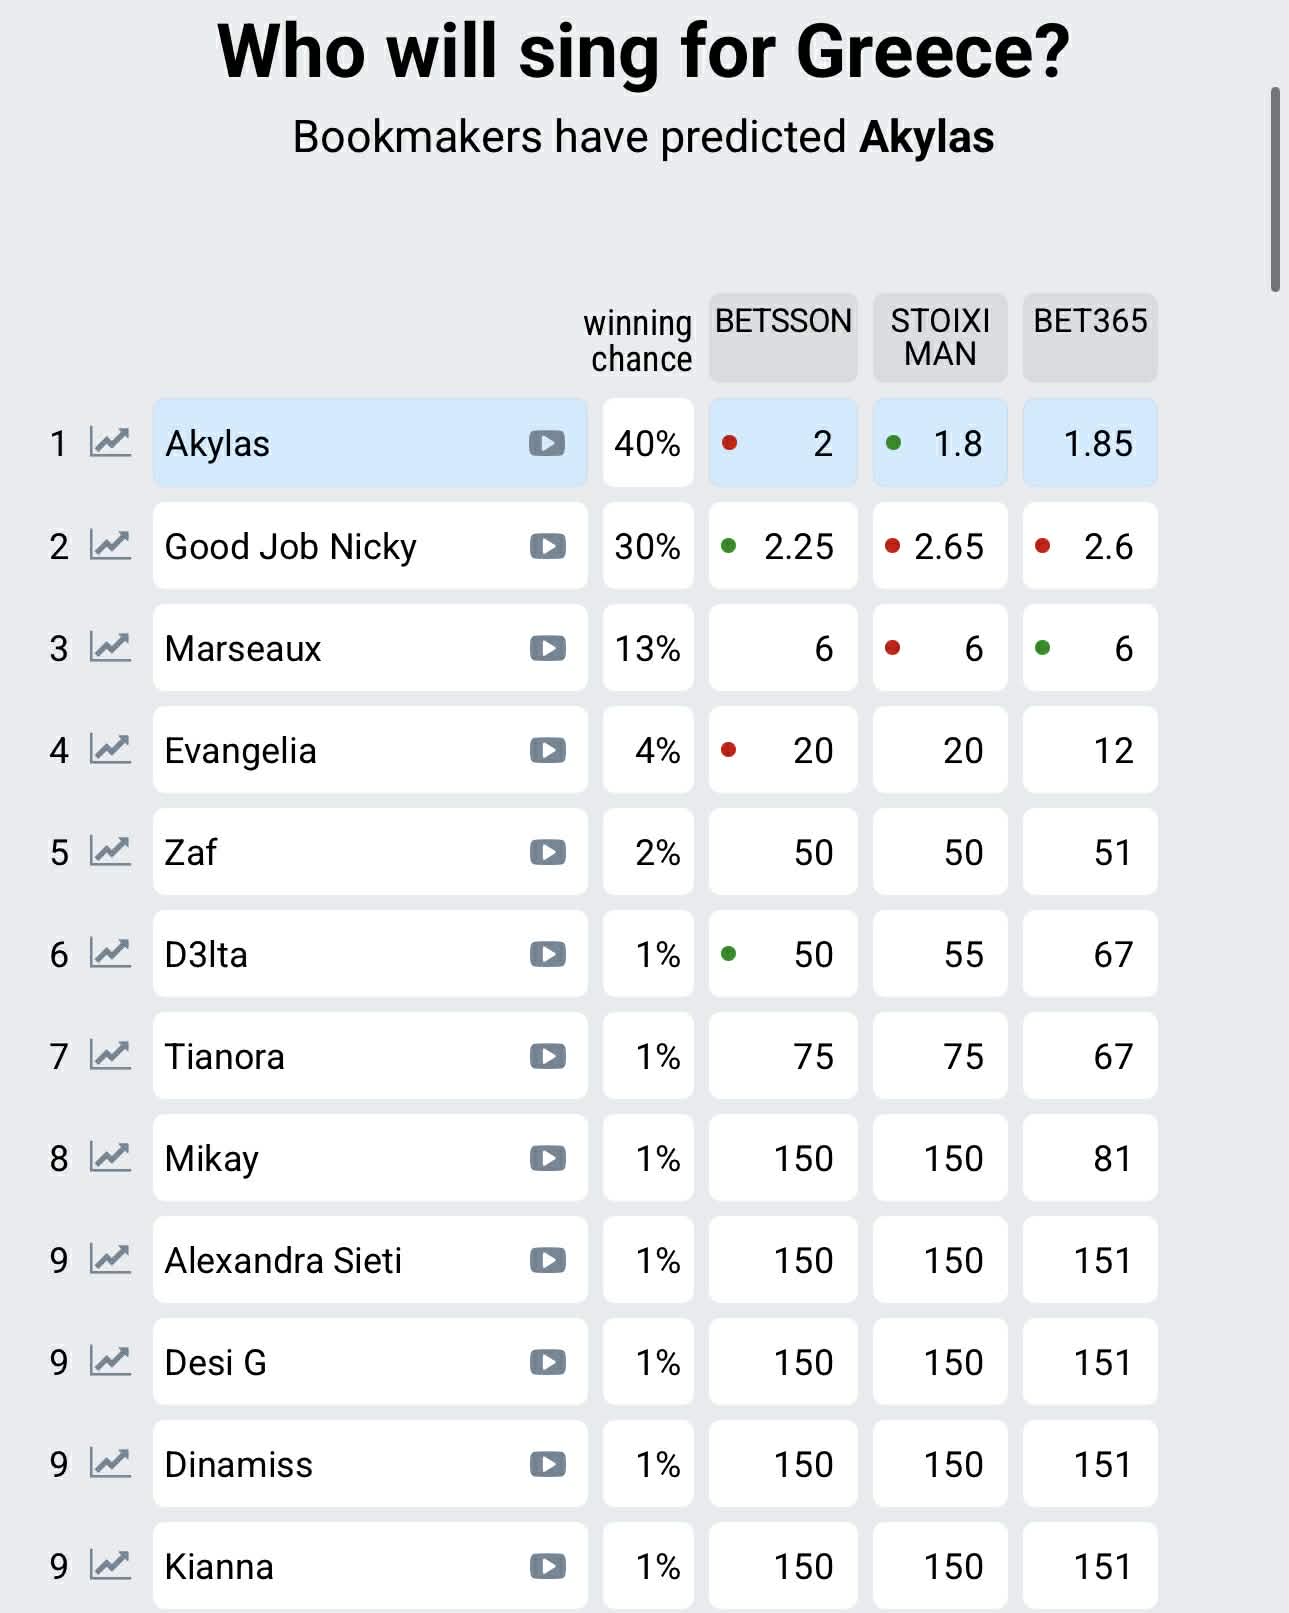Play the D3lta video icon
The image size is (1289, 1613).
[x=547, y=954]
